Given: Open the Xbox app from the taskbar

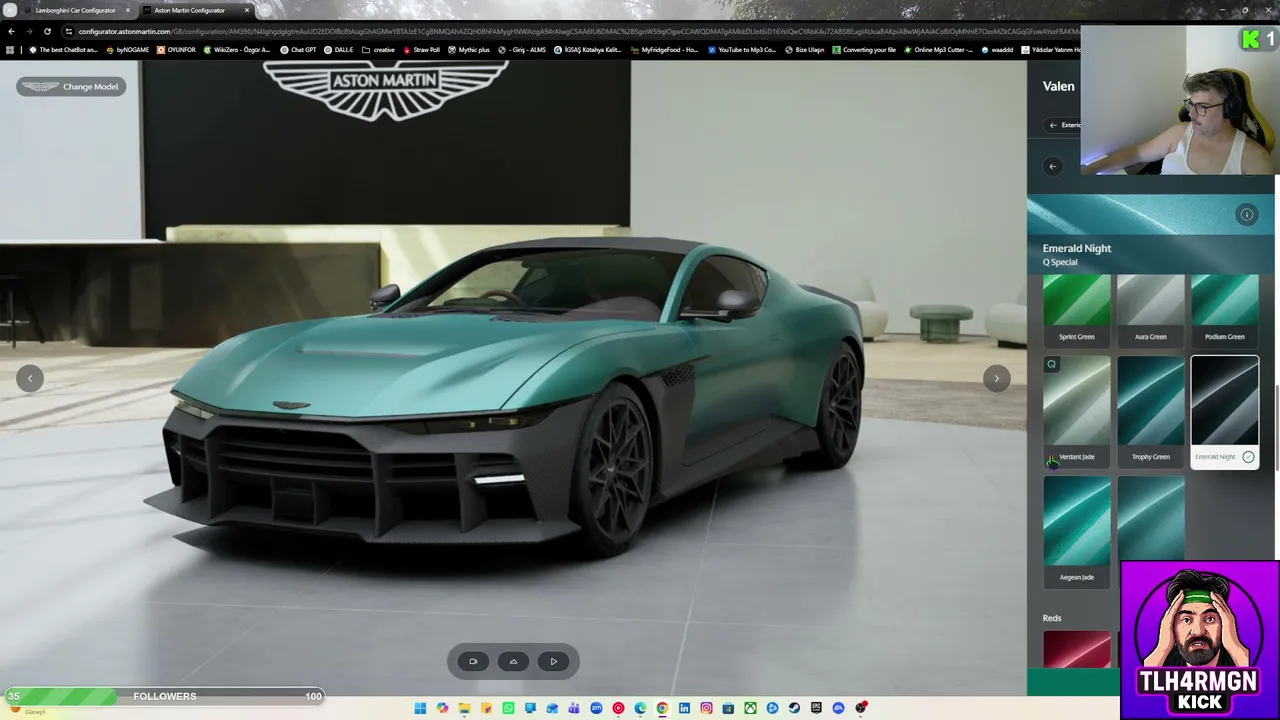Looking at the screenshot, I should (750, 708).
